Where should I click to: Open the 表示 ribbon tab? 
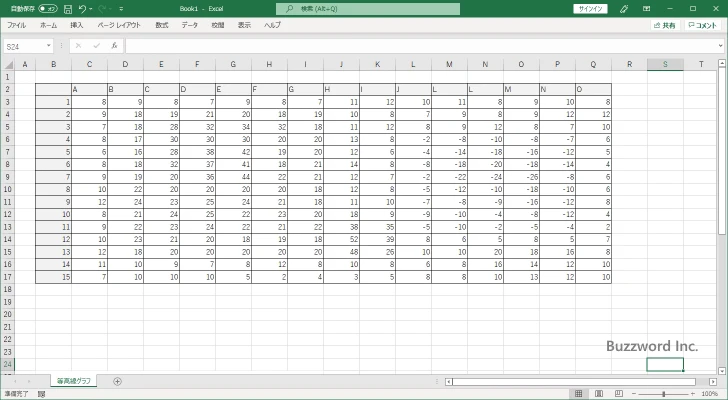[244, 25]
